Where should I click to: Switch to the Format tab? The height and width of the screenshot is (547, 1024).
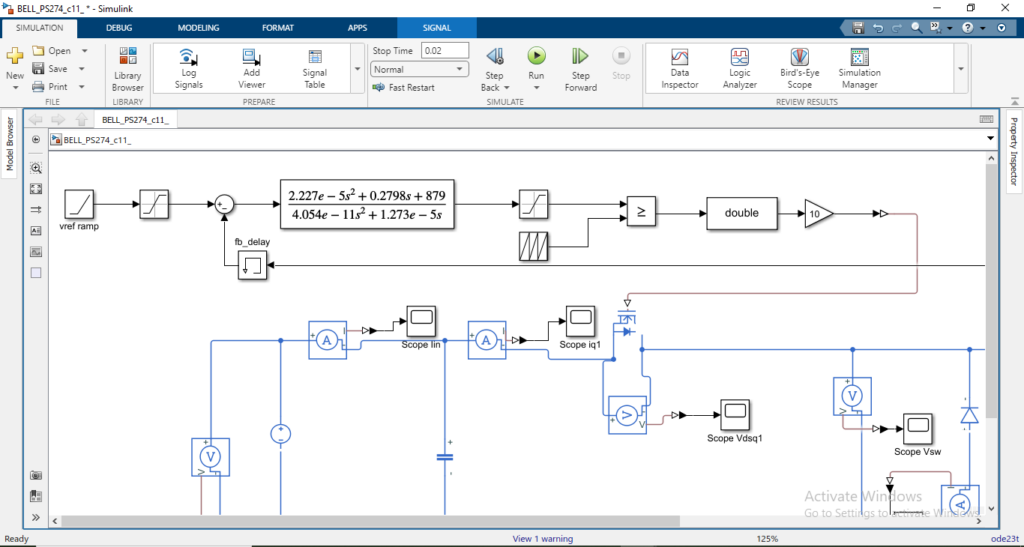(278, 27)
